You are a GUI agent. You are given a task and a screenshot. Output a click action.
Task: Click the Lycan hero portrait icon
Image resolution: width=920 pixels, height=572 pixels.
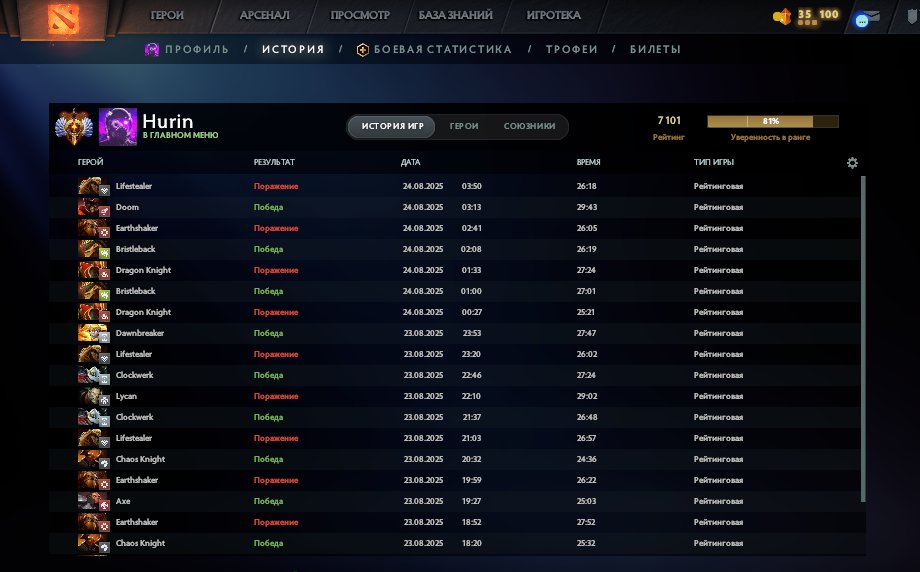point(90,396)
